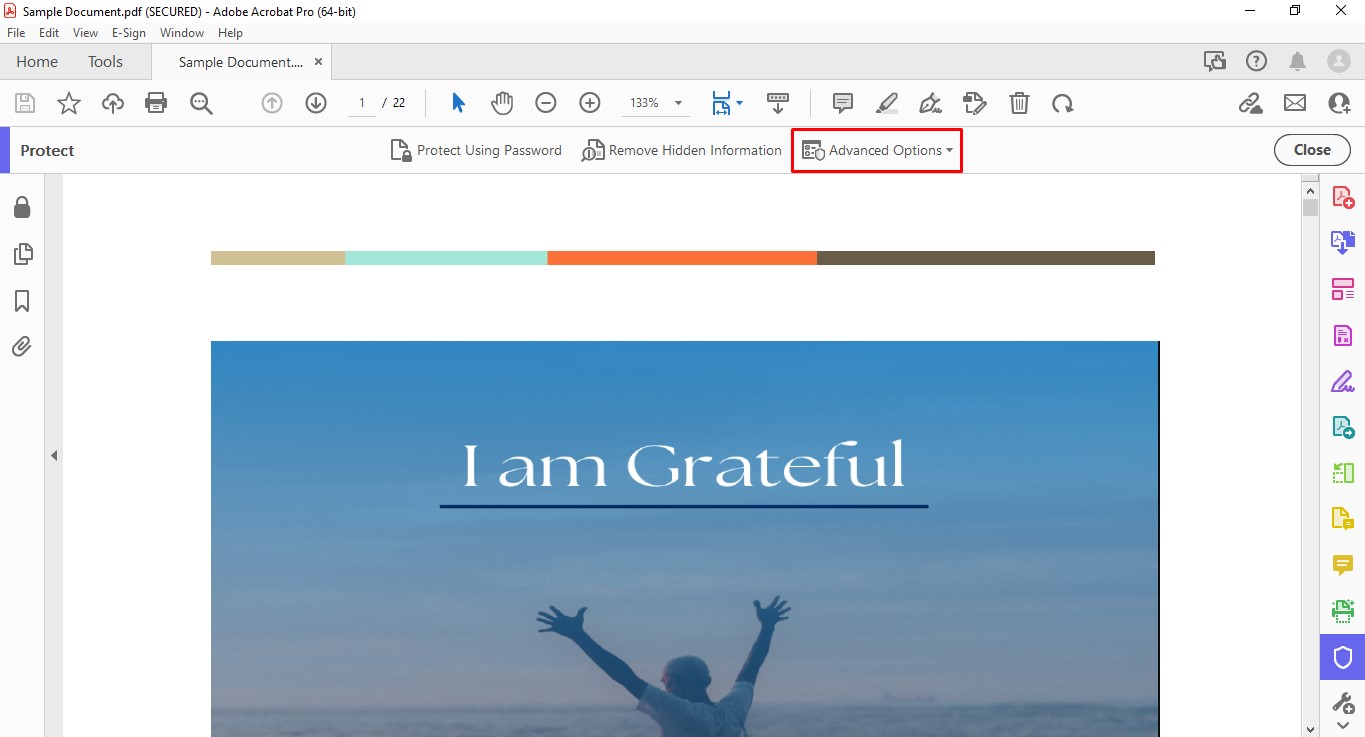Open the Find text magnifier

[201, 103]
